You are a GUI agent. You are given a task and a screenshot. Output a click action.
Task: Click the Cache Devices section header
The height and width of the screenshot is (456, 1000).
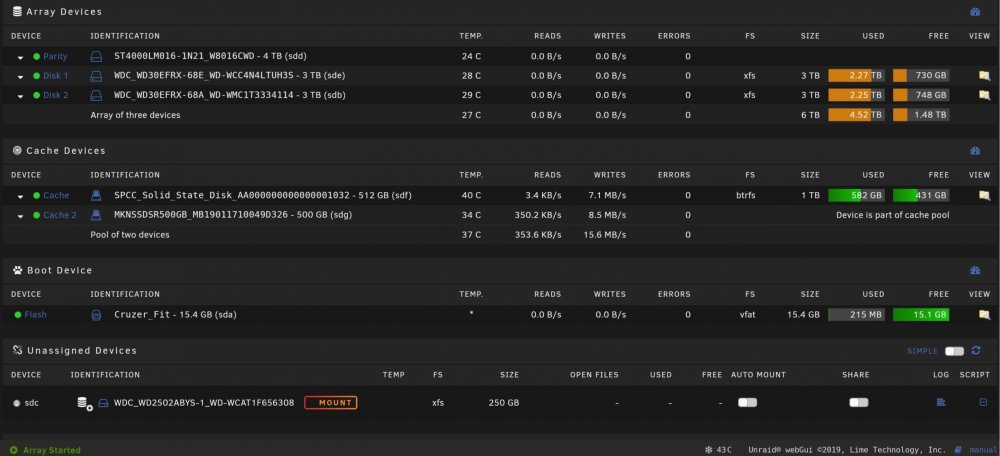point(66,151)
